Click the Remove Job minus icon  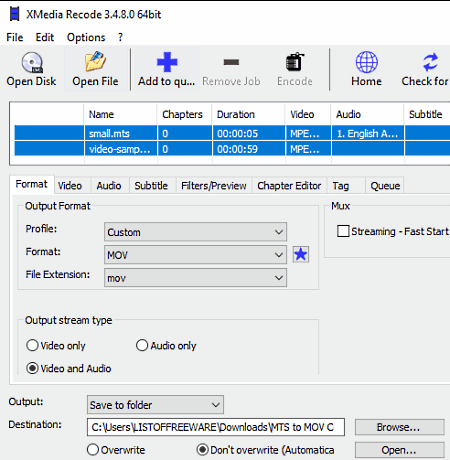click(x=231, y=62)
